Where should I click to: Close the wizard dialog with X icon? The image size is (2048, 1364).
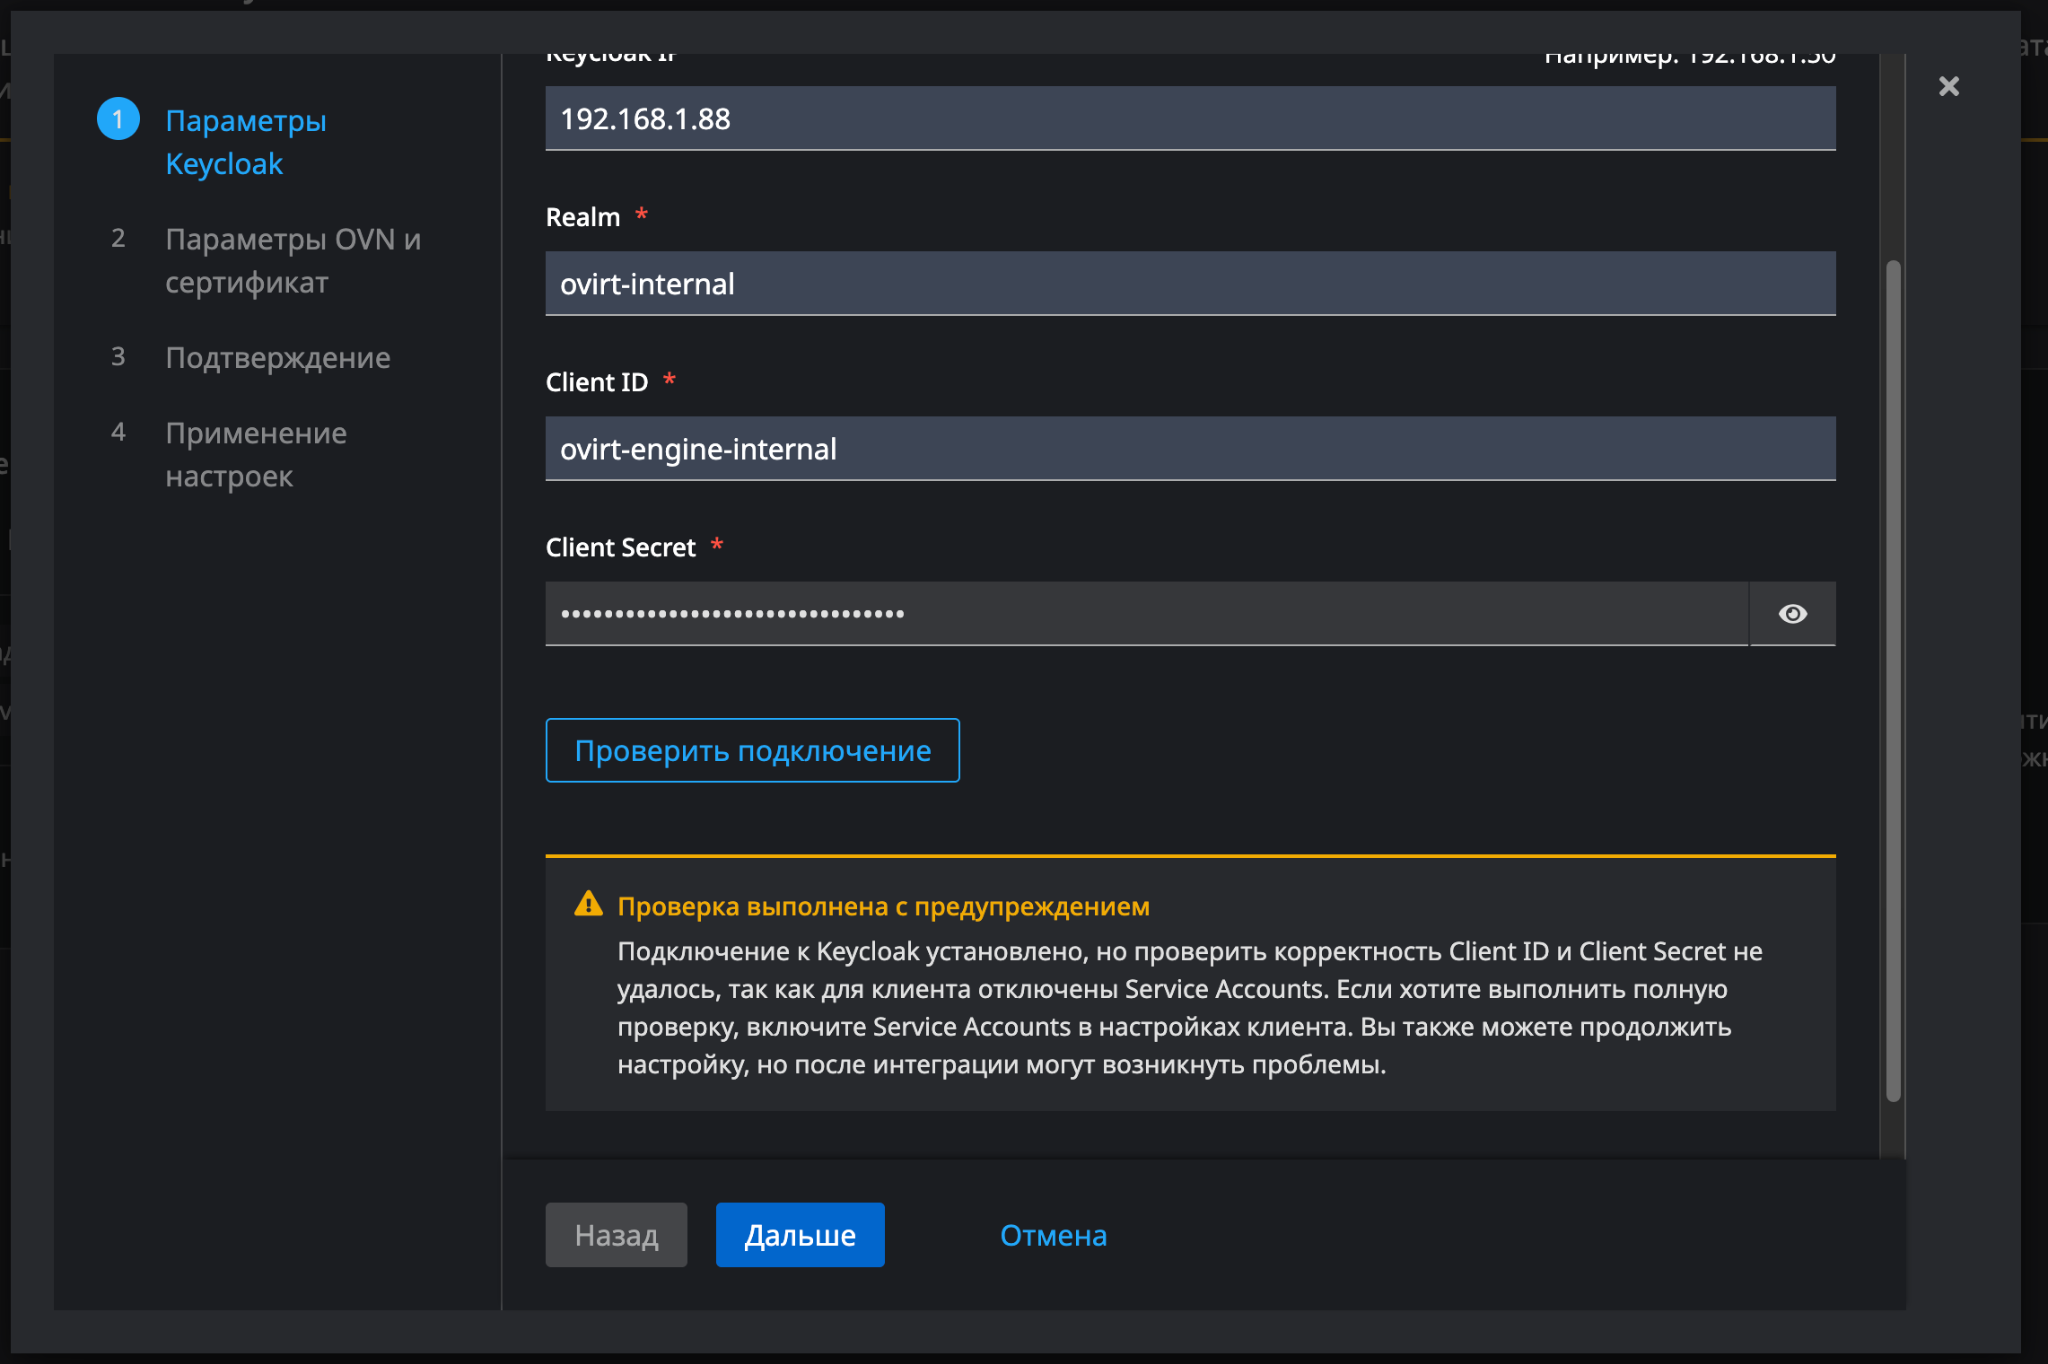(1948, 87)
